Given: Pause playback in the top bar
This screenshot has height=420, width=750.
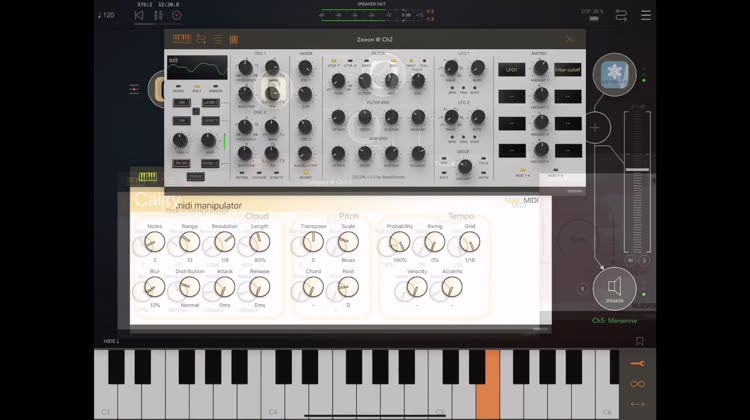Looking at the screenshot, I should [158, 15].
